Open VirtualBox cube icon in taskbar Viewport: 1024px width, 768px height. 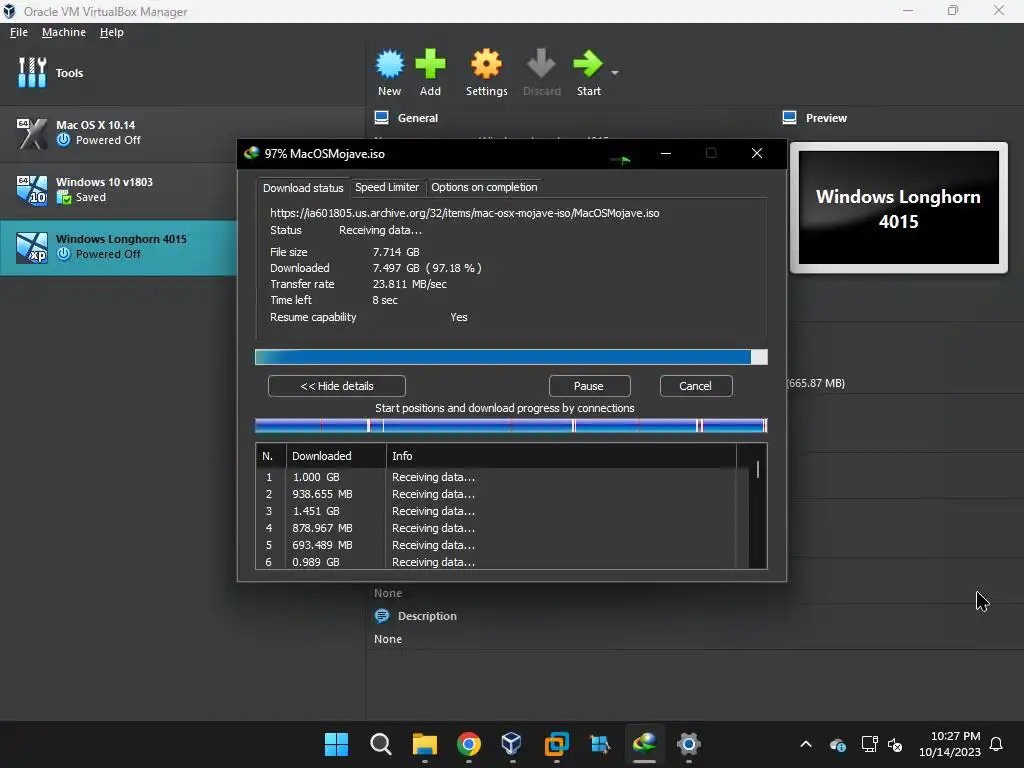pyautogui.click(x=512, y=744)
